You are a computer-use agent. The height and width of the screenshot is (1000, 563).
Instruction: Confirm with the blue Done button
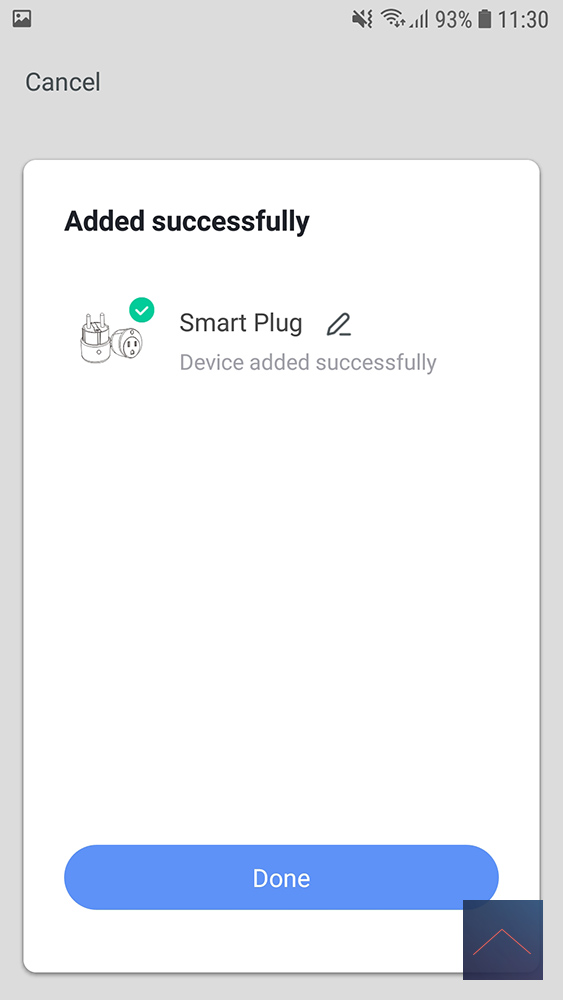tap(281, 878)
